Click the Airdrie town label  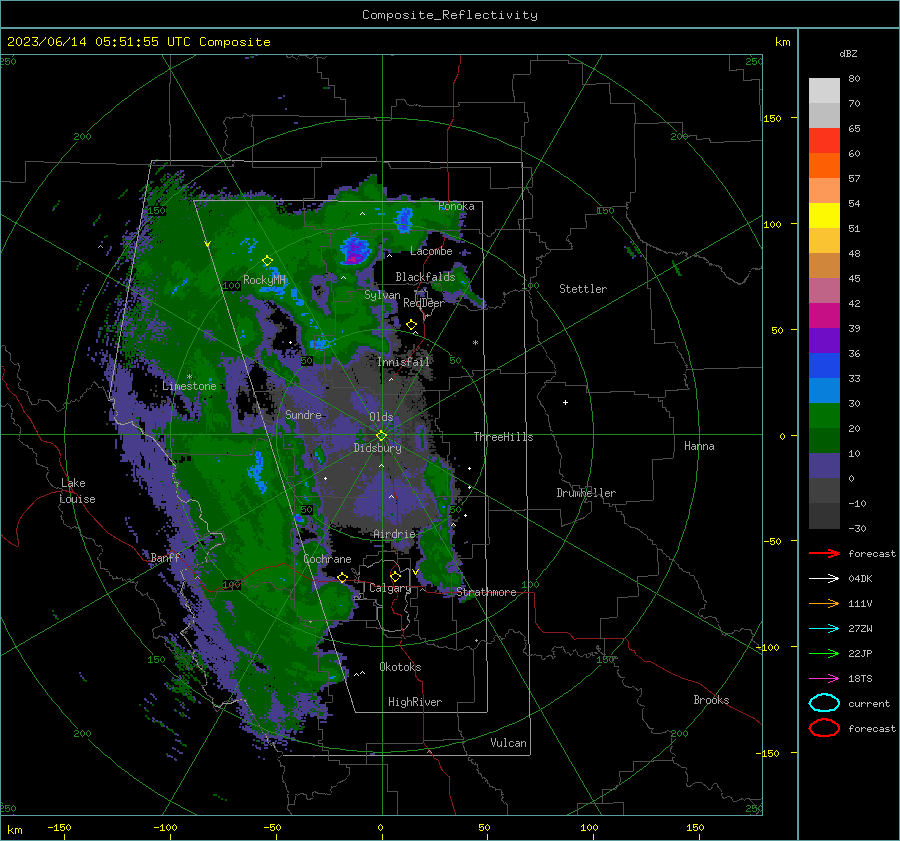[x=394, y=534]
